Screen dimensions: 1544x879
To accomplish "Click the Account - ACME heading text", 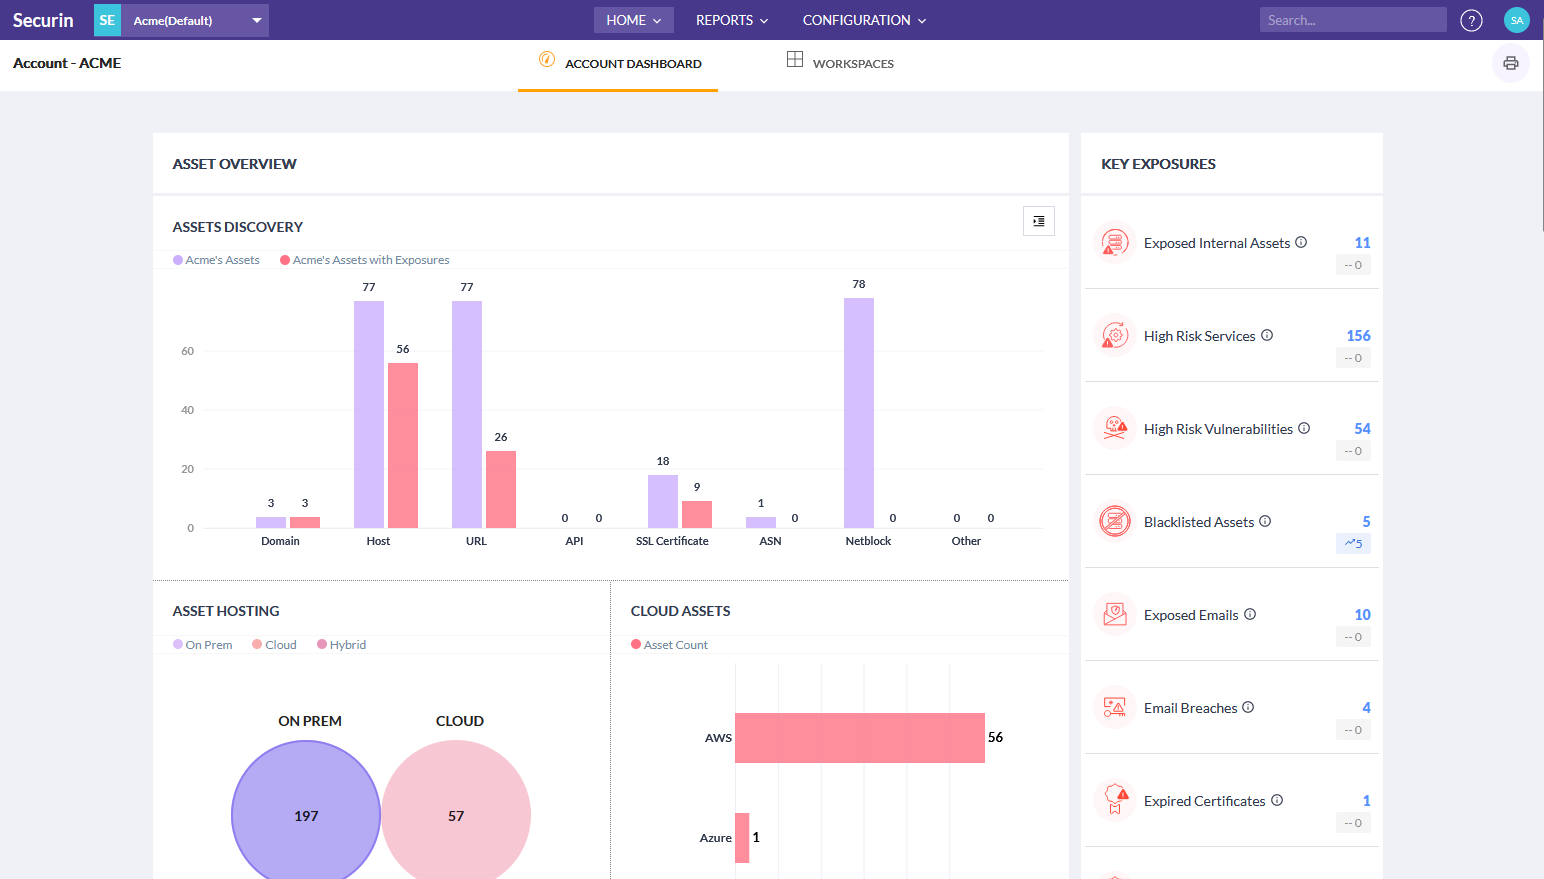I will point(67,63).
